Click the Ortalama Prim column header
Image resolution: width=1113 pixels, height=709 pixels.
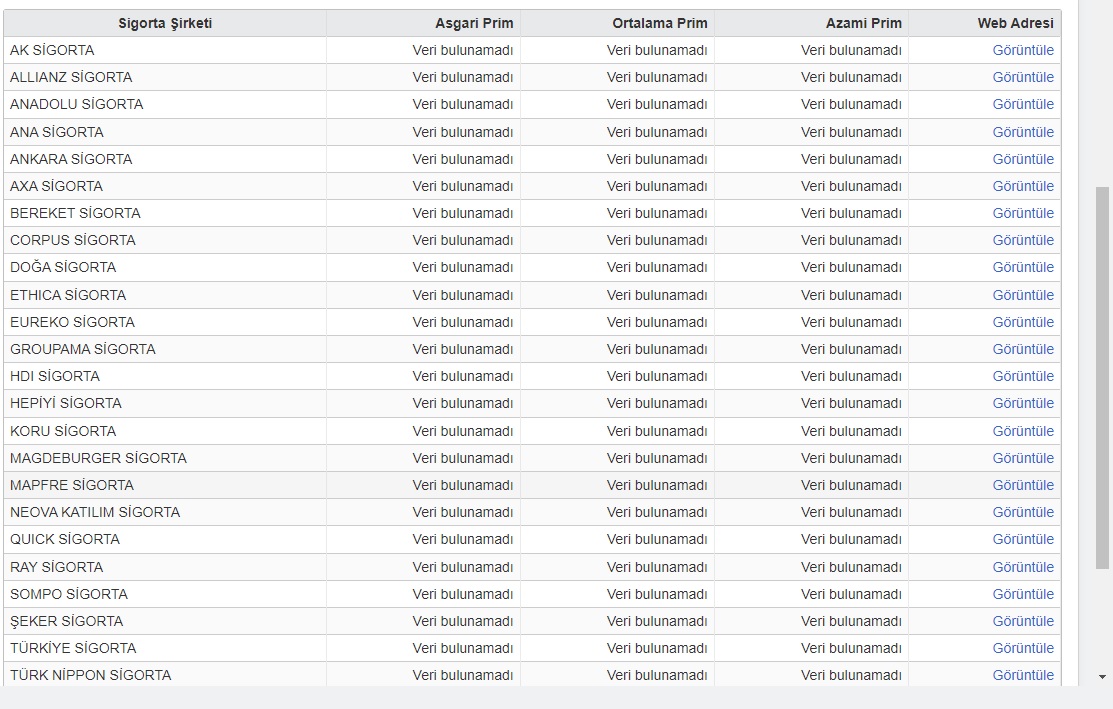click(x=618, y=23)
